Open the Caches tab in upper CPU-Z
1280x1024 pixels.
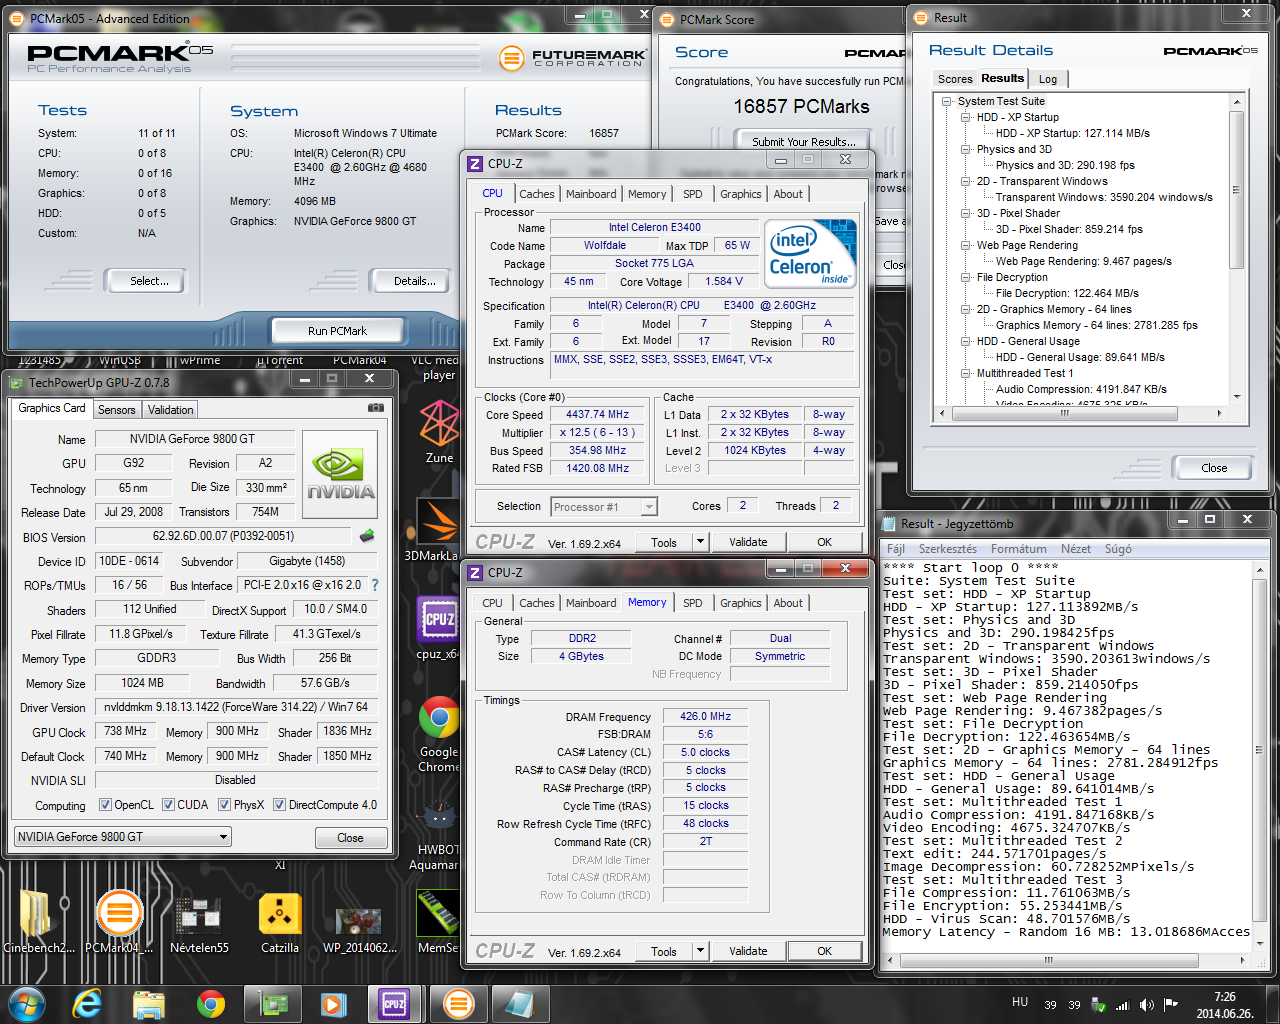[537, 194]
